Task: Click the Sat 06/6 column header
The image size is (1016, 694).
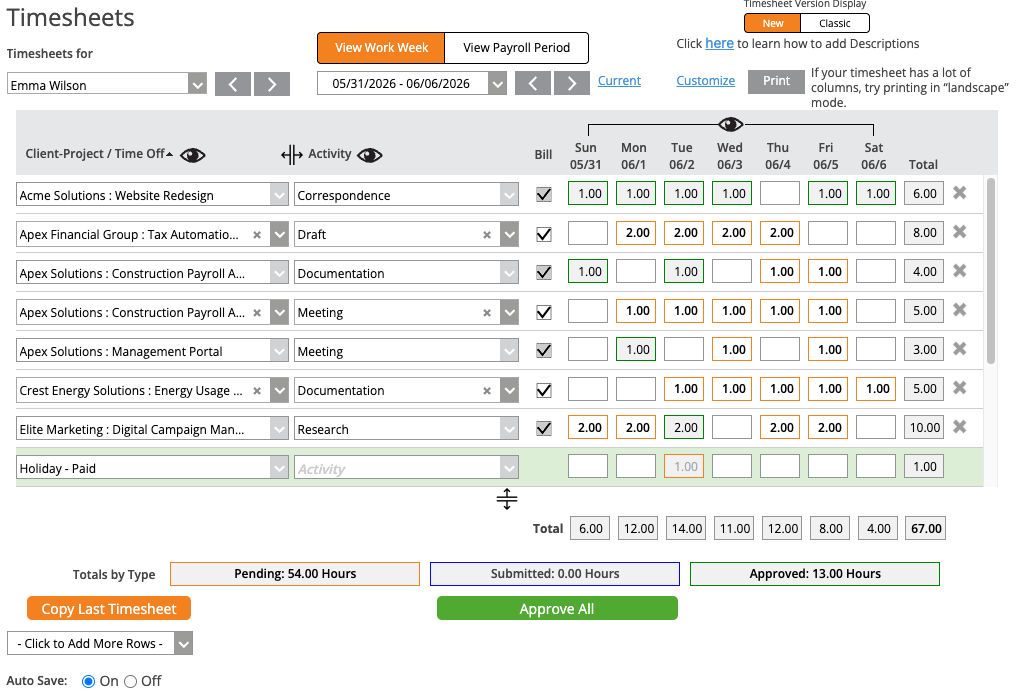Action: pyautogui.click(x=873, y=156)
